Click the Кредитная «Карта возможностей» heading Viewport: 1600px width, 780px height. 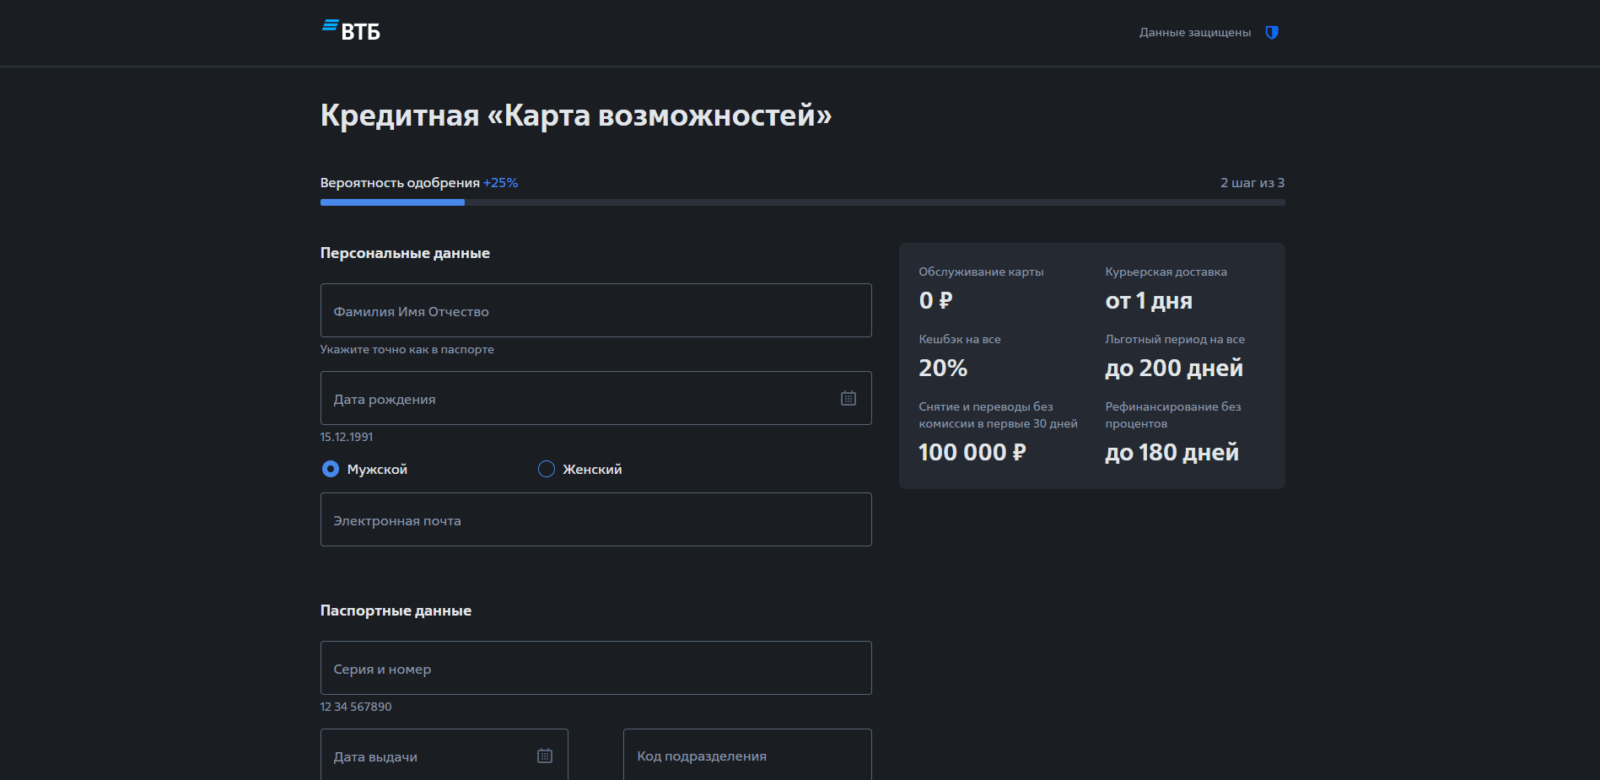pos(576,116)
